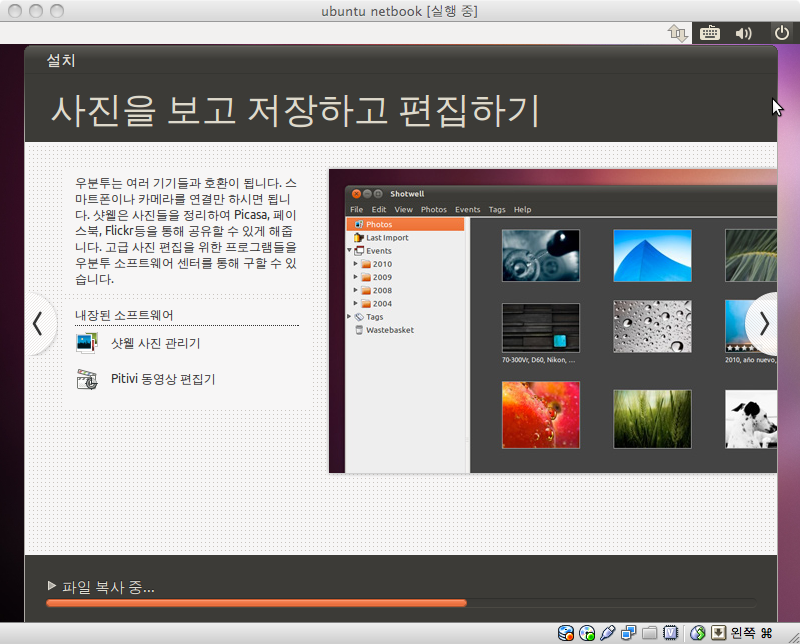This screenshot has height=644, width=800.
Task: Open the Shotwell File menu
Action: click(x=357, y=209)
